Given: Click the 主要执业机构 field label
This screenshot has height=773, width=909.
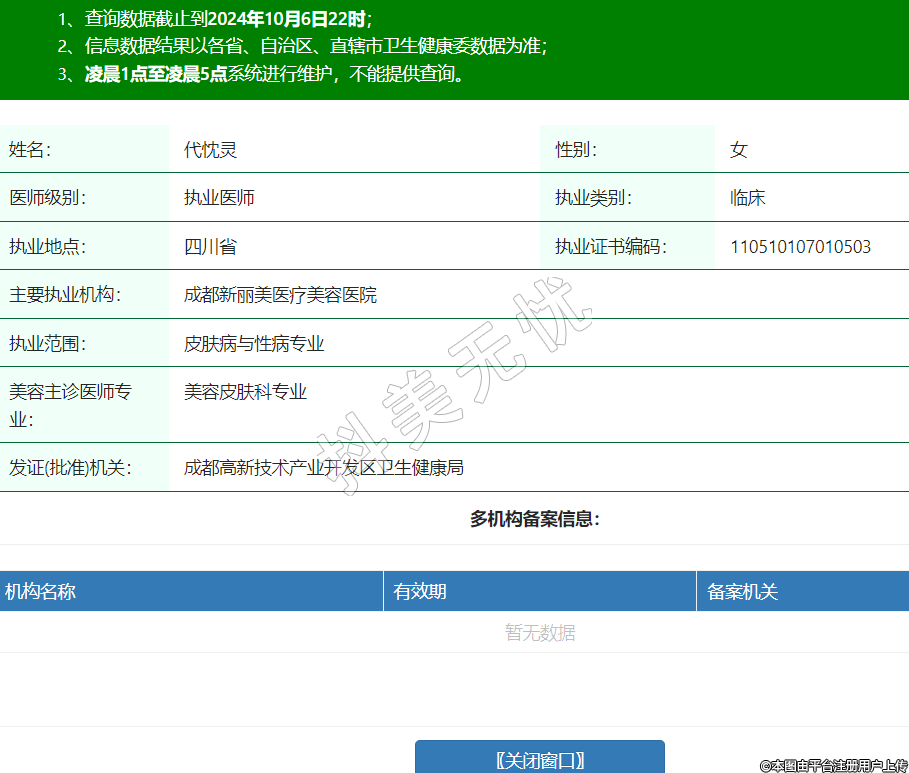Looking at the screenshot, I should coord(63,295).
